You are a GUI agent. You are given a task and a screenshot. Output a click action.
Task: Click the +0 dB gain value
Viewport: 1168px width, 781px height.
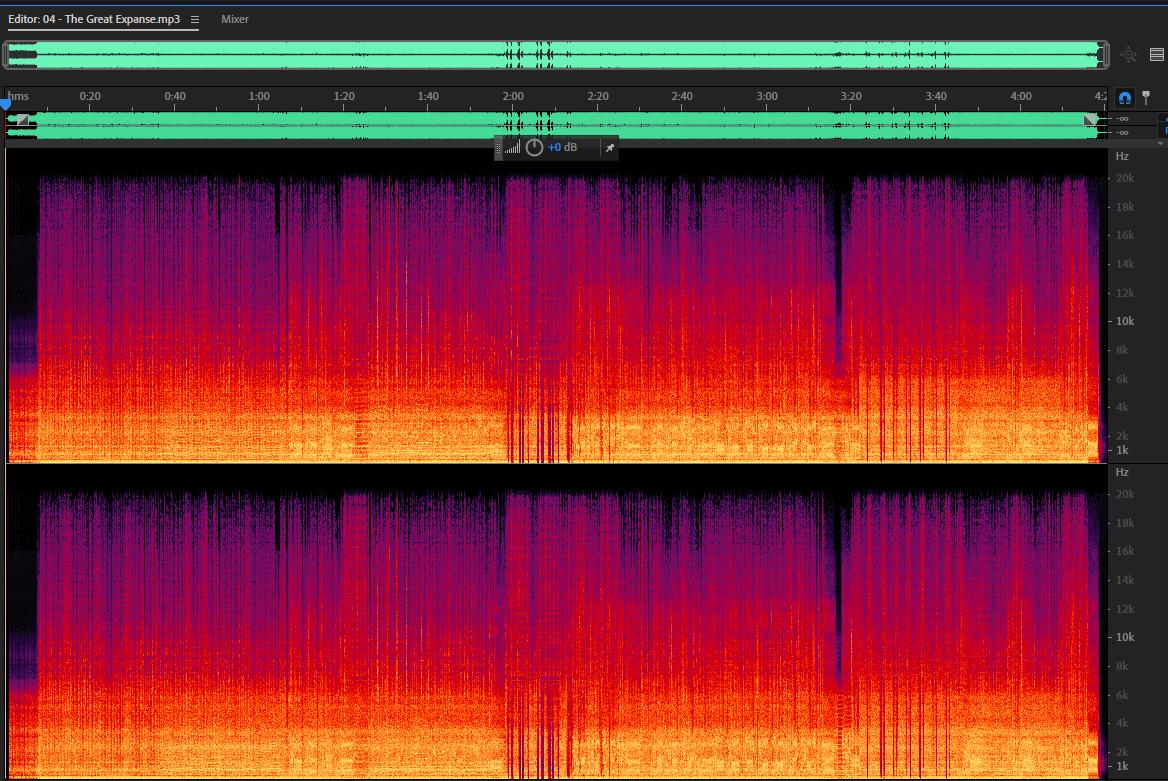[562, 148]
